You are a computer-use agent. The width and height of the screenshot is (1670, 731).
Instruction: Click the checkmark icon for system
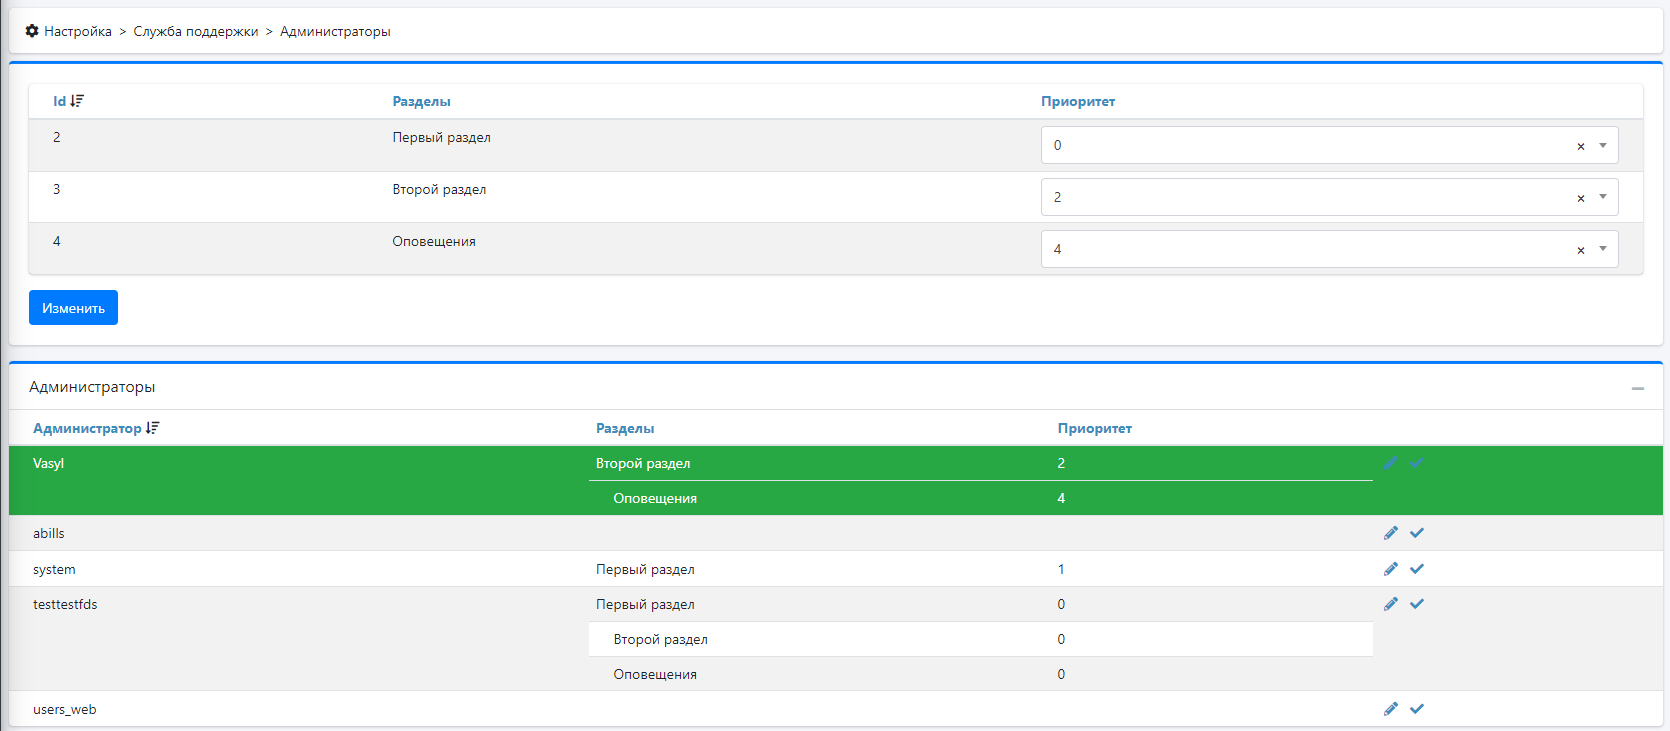pyautogui.click(x=1416, y=569)
